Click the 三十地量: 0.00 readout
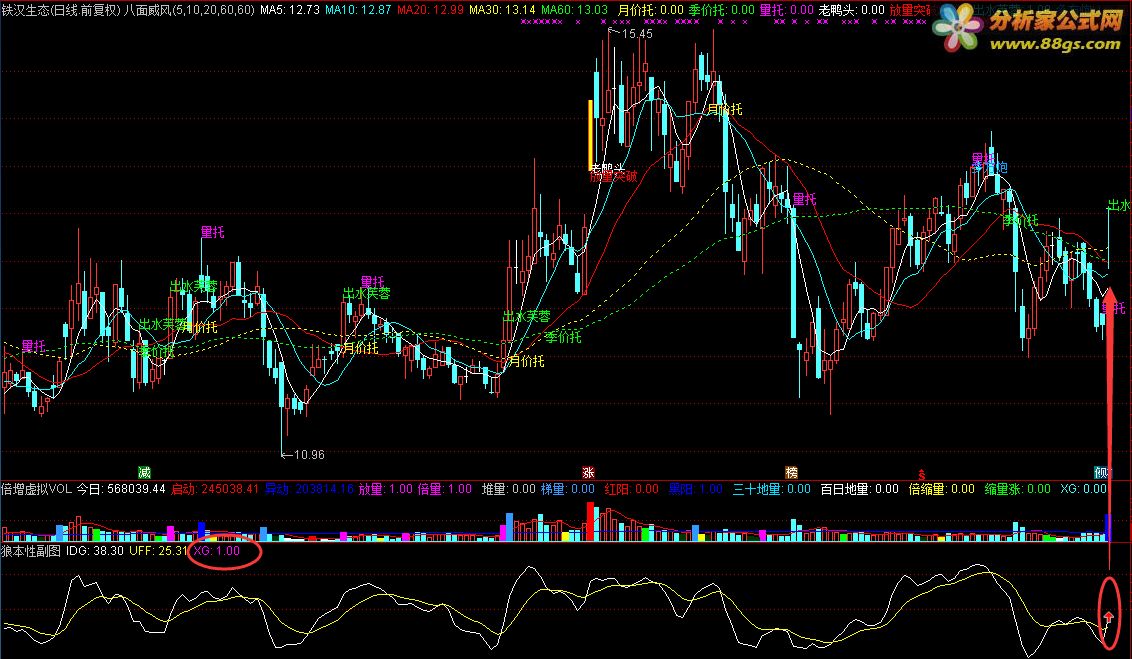The height and width of the screenshot is (659, 1132). 772,489
